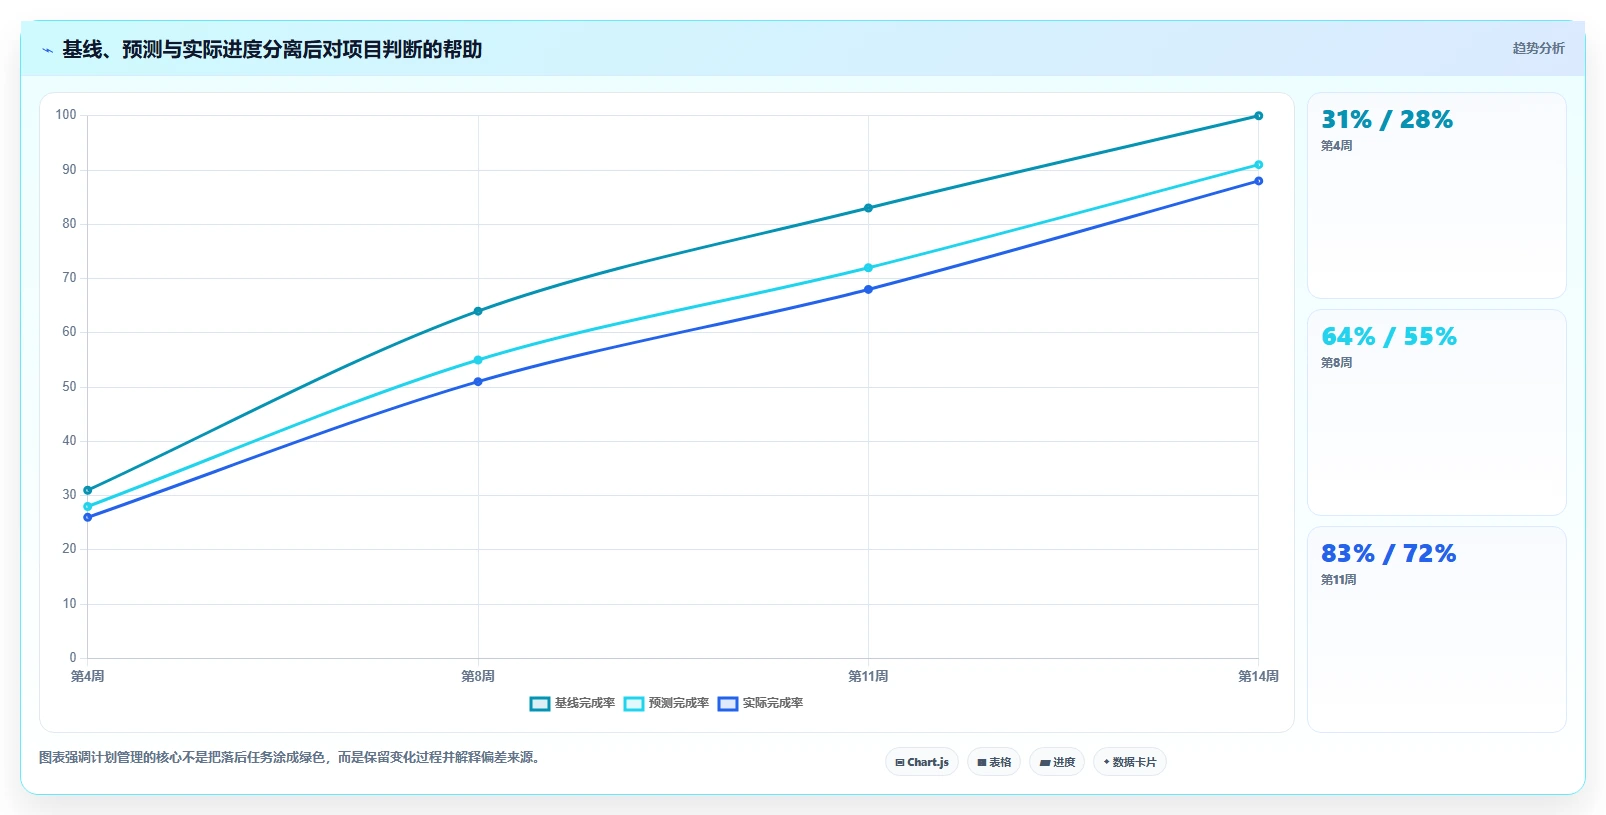The width and height of the screenshot is (1606, 815).
Task: Click the 50 y-axis tick label
Action: pos(69,387)
